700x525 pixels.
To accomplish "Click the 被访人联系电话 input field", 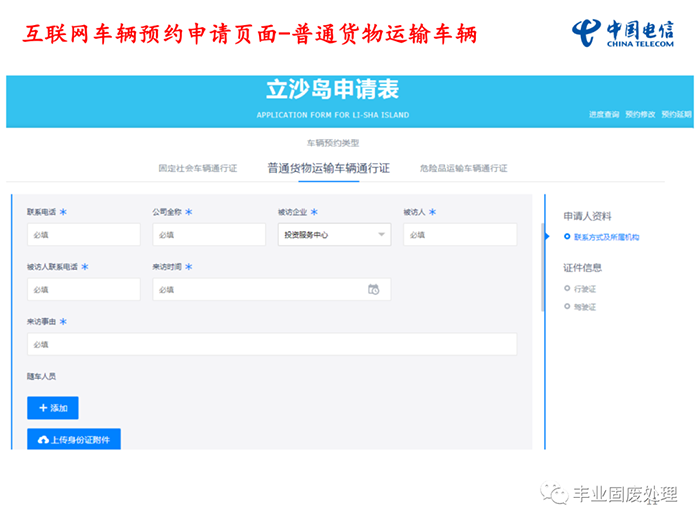I will [x=84, y=289].
